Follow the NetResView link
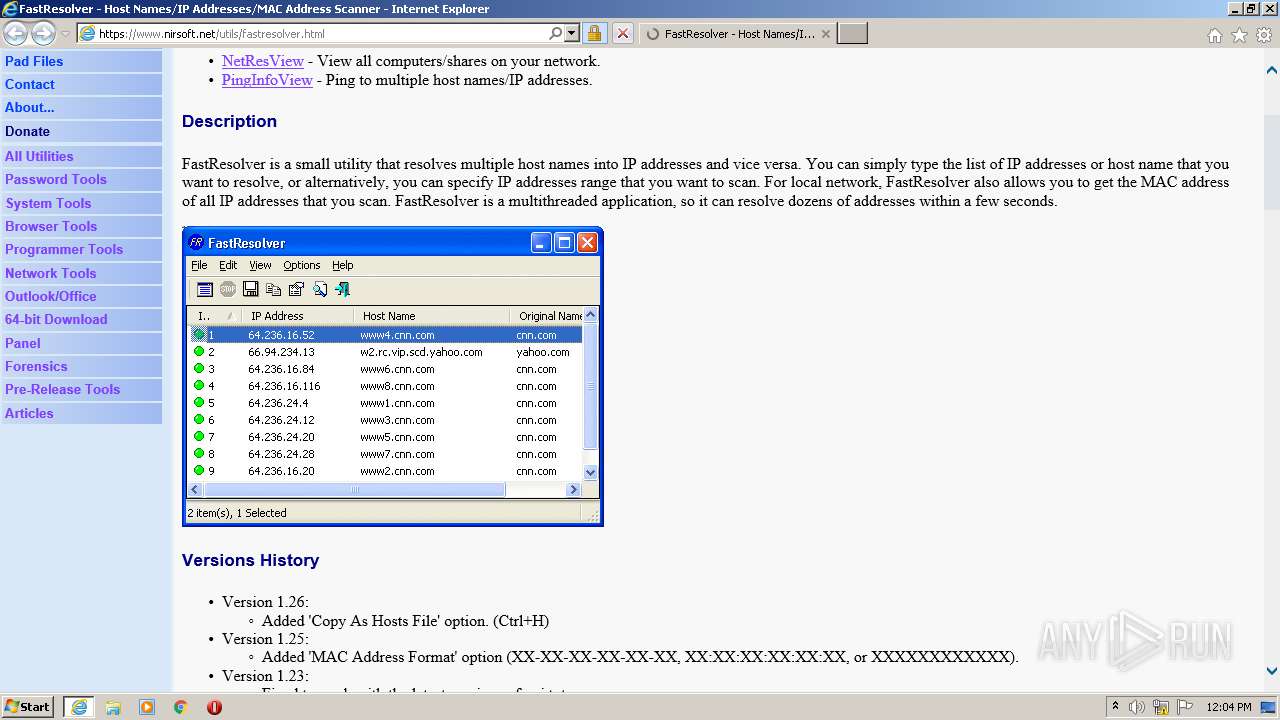 (263, 61)
